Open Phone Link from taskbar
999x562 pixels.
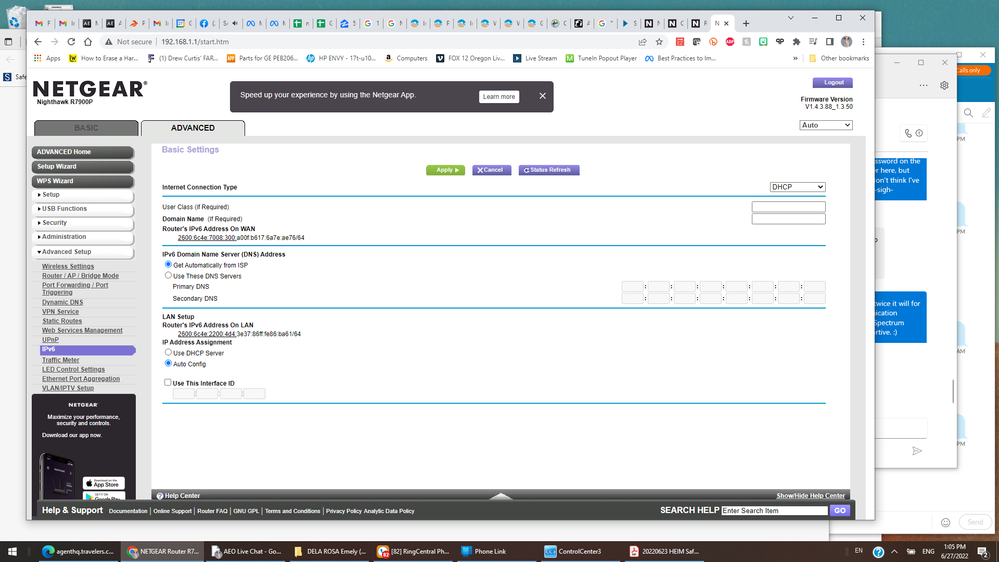point(490,551)
